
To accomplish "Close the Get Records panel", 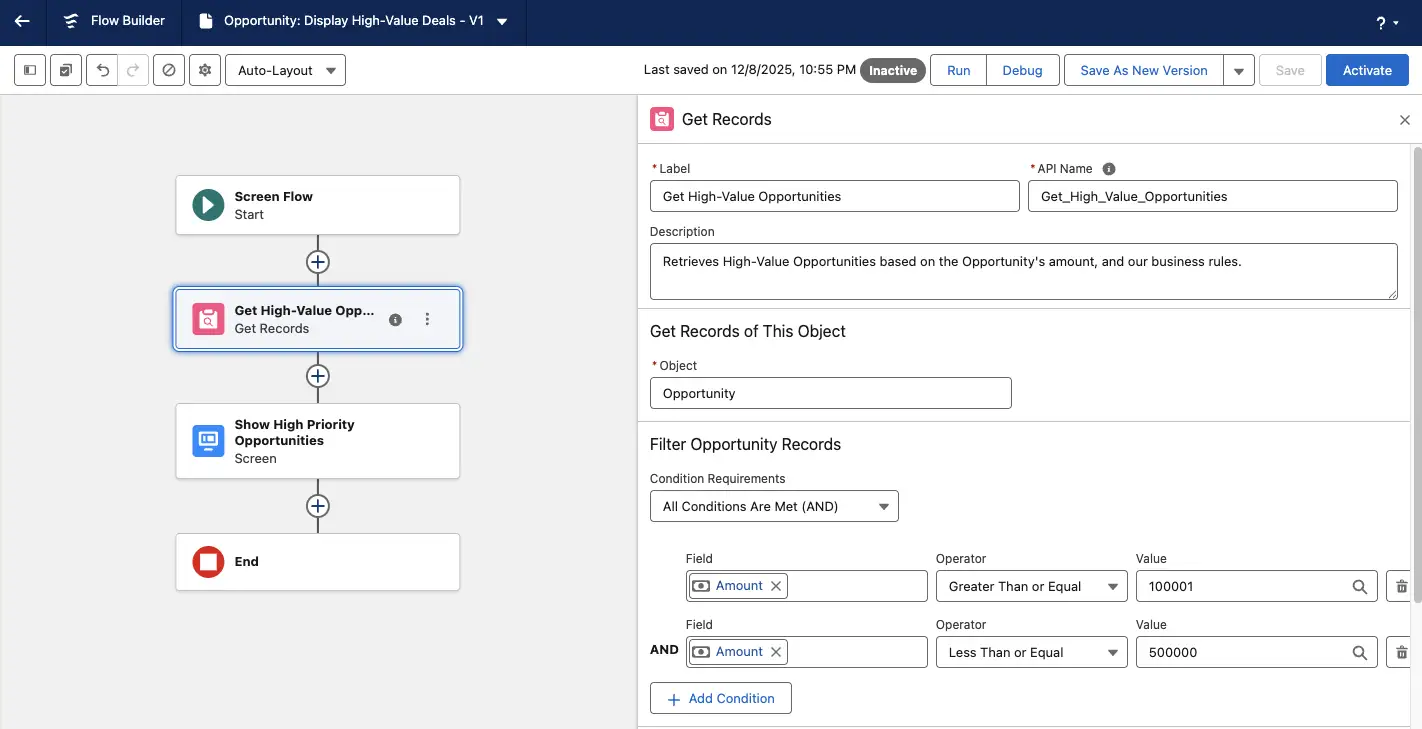I will click(x=1404, y=120).
